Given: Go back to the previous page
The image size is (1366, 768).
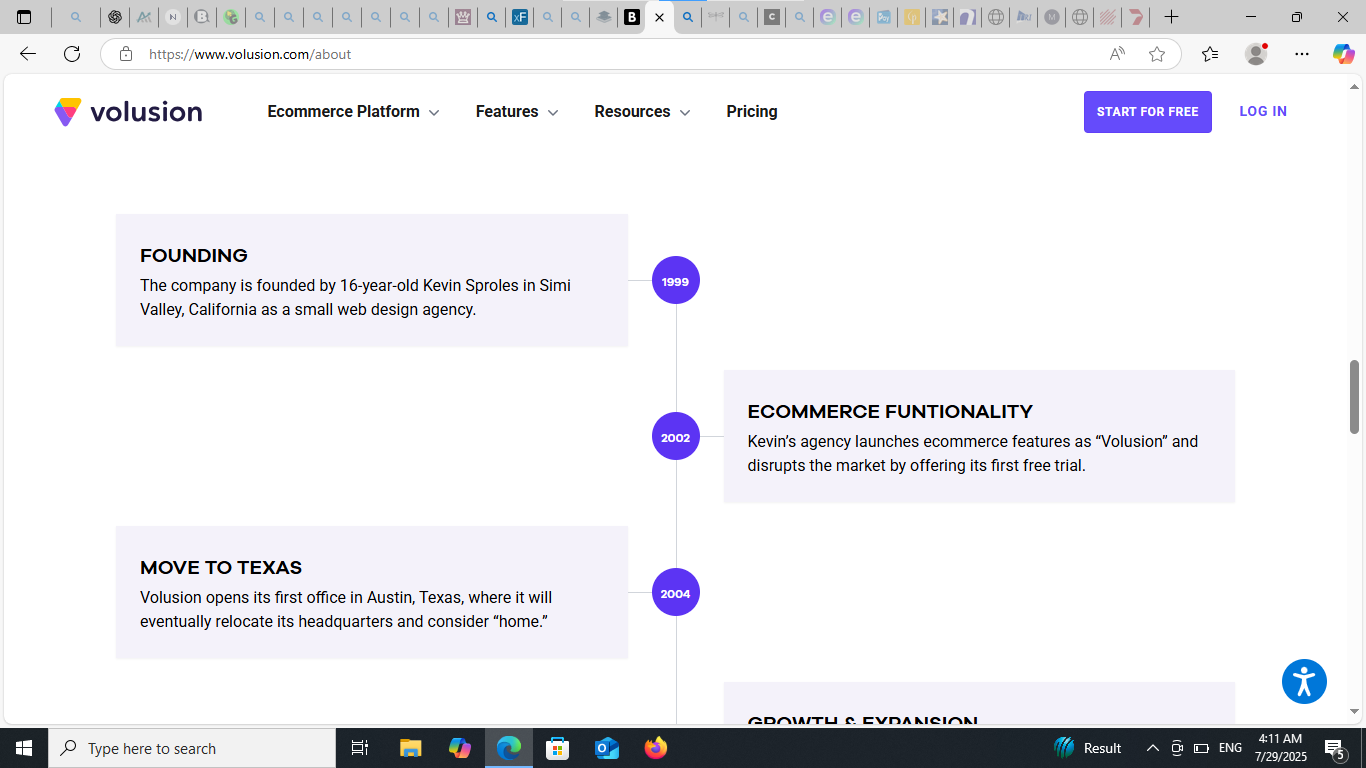Looking at the screenshot, I should (x=28, y=54).
